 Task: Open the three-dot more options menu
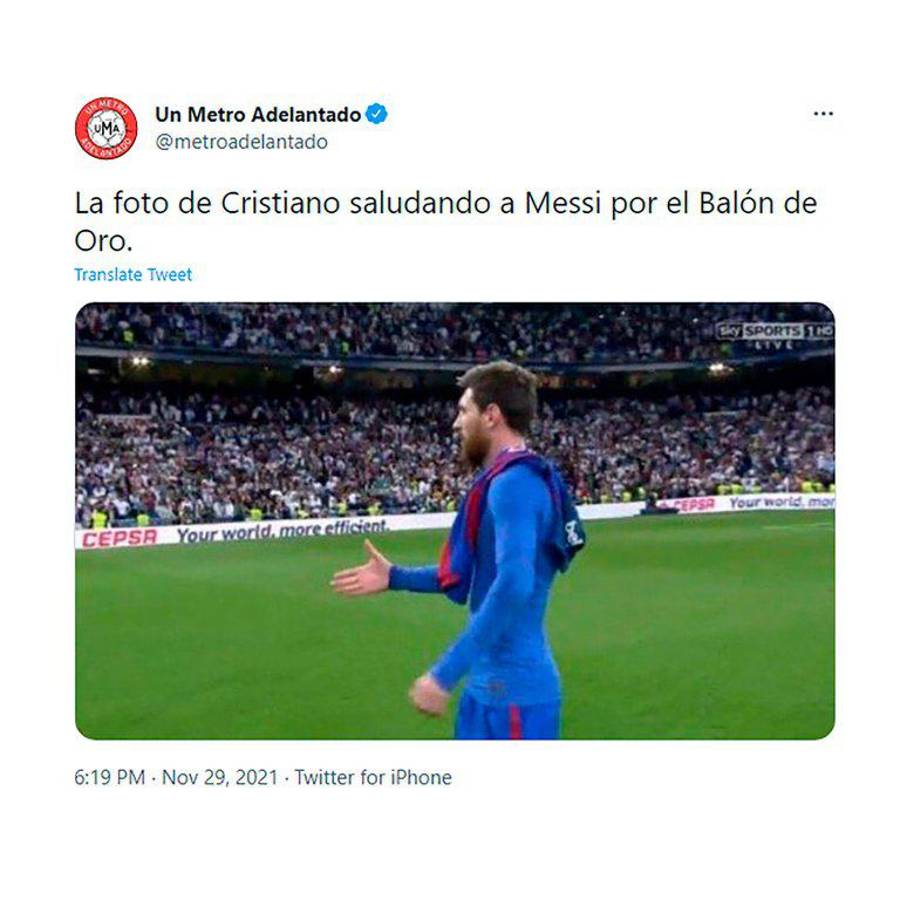(823, 114)
